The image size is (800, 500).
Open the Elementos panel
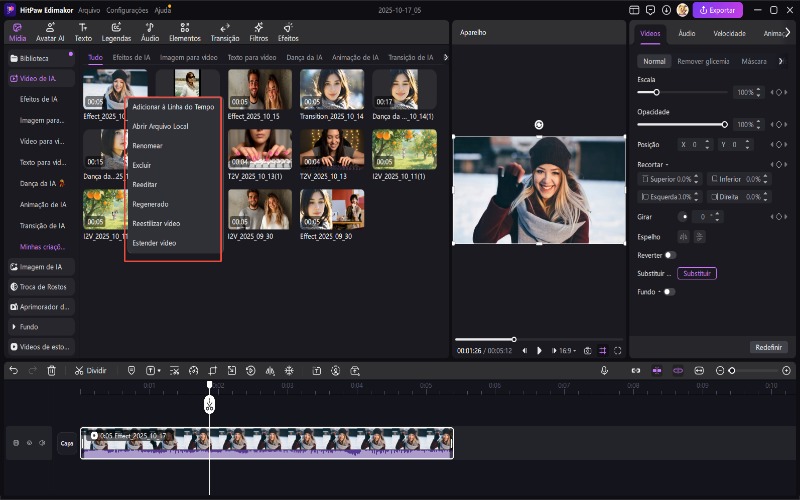[185, 32]
